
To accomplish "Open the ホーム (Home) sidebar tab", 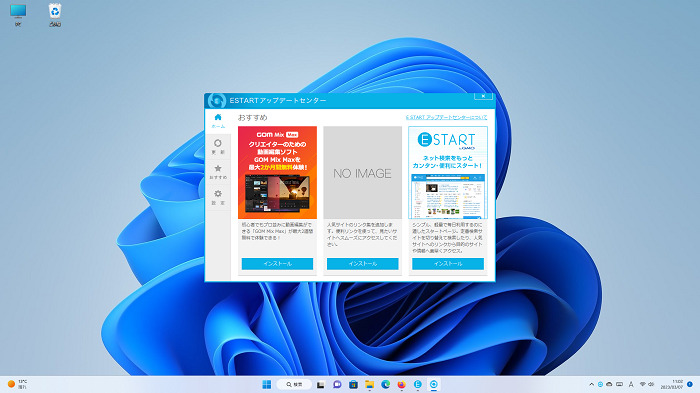I will pyautogui.click(x=218, y=121).
